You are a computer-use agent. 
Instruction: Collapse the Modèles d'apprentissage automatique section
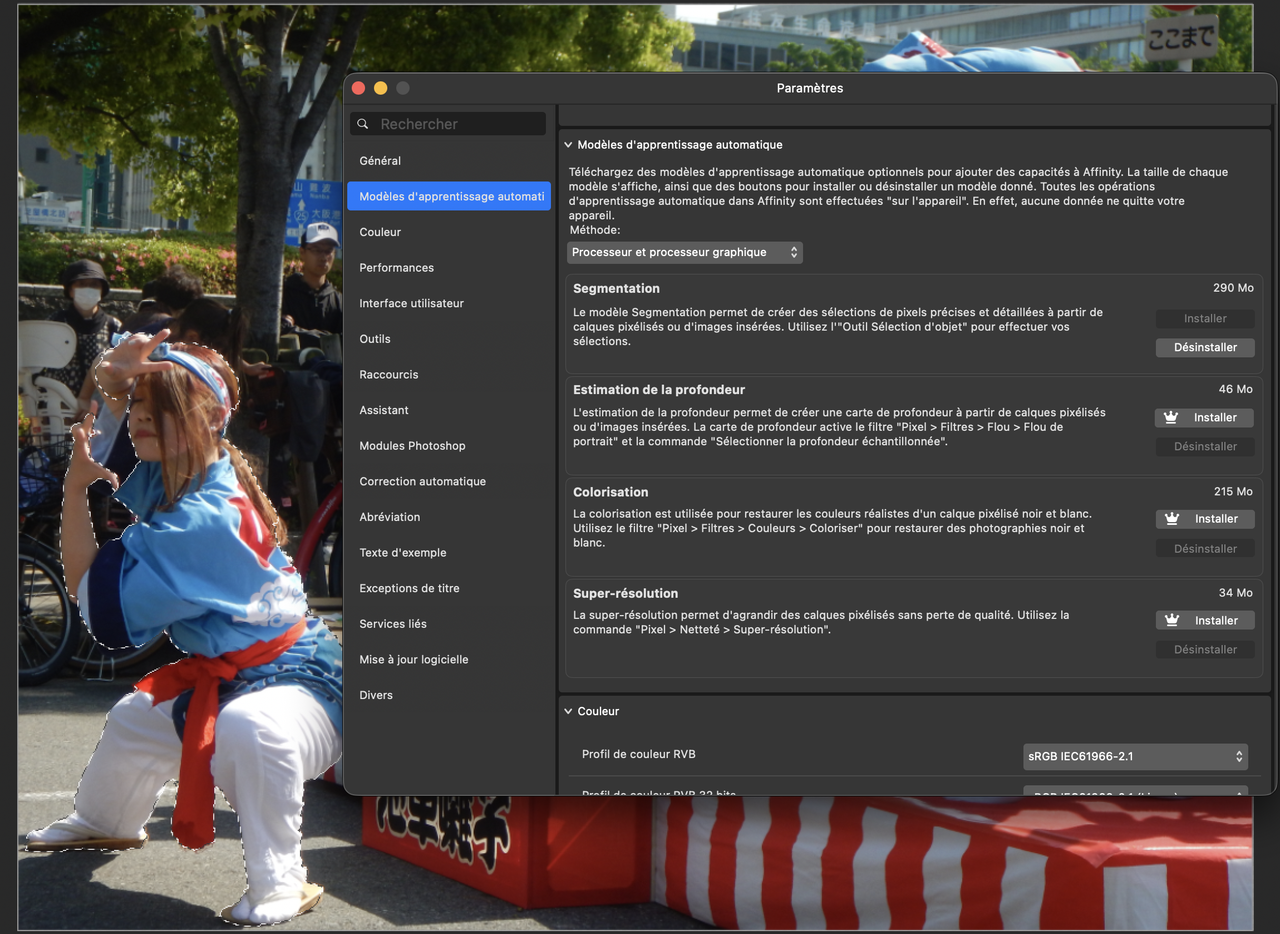(x=568, y=144)
